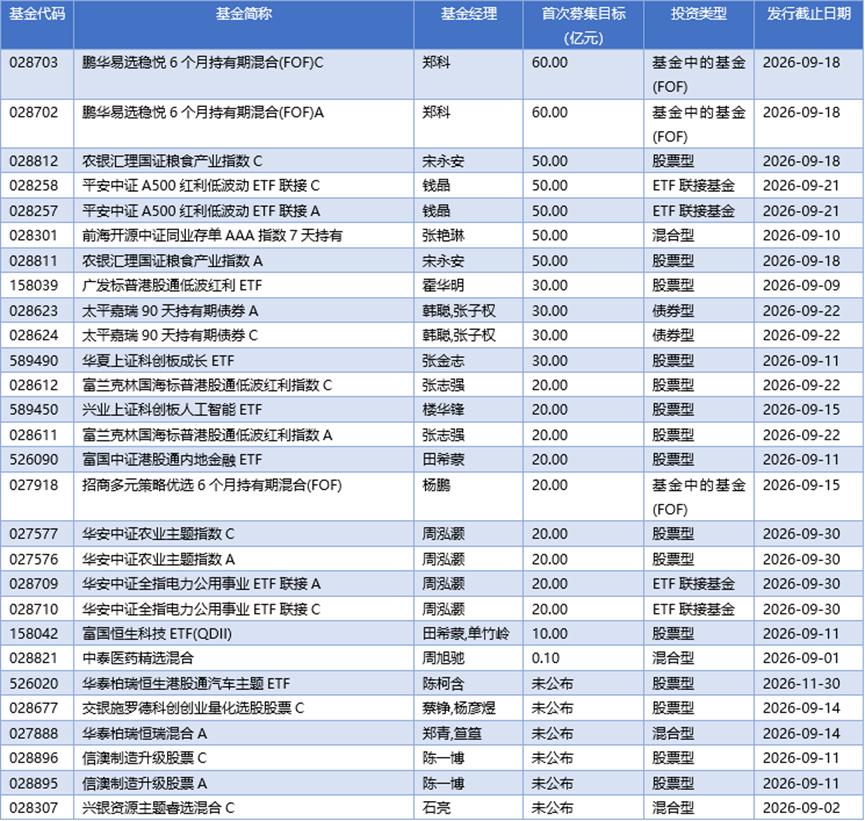This screenshot has width=865, height=821.
Task: Select 首次募集目标 (亿元) header
Action: (584, 25)
